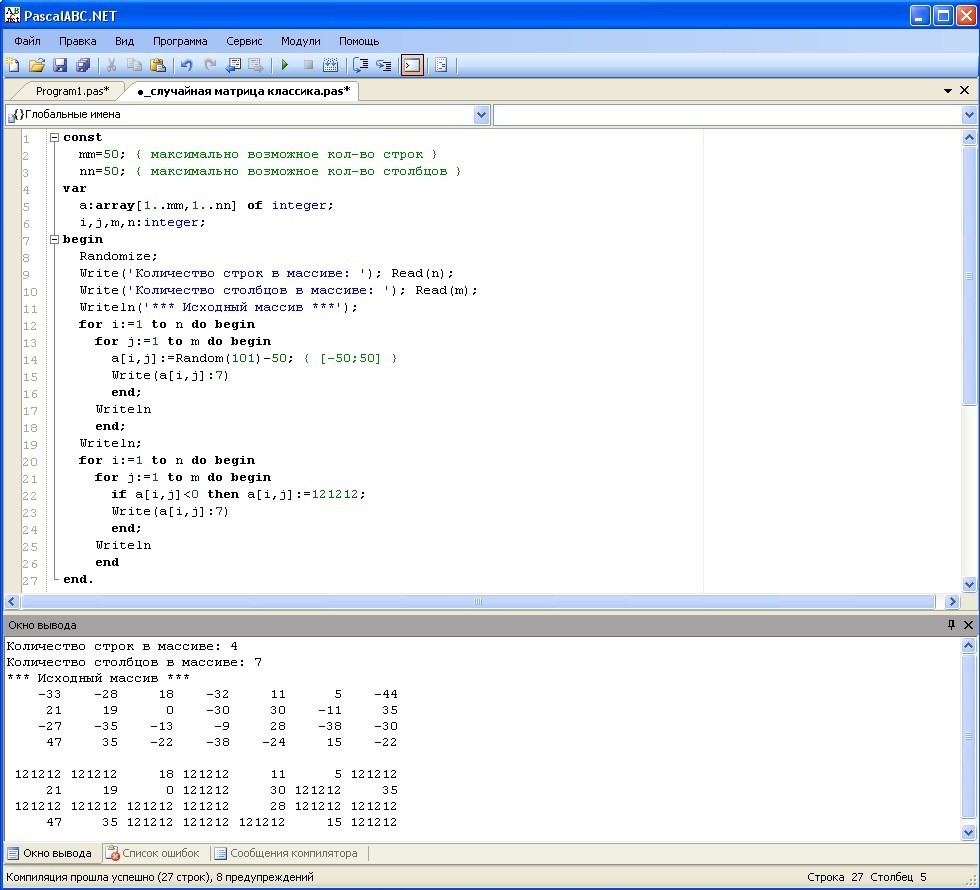Switch to the Program1.pas tab

72,91
